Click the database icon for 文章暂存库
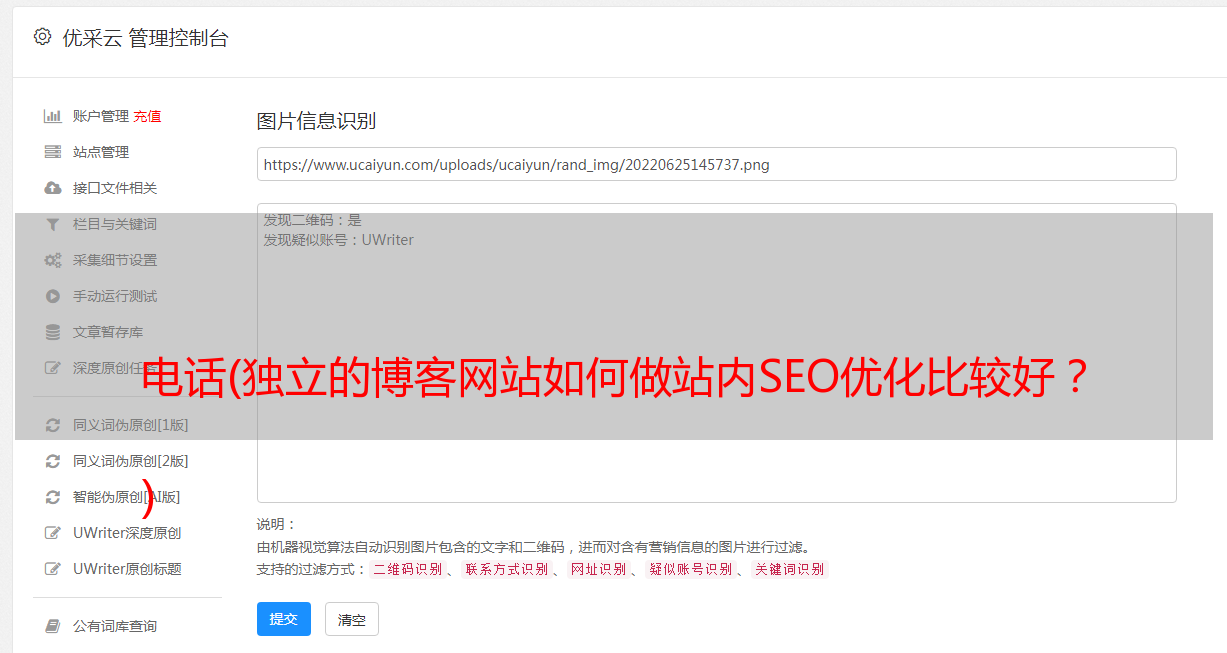The image size is (1227, 653). click(x=53, y=332)
